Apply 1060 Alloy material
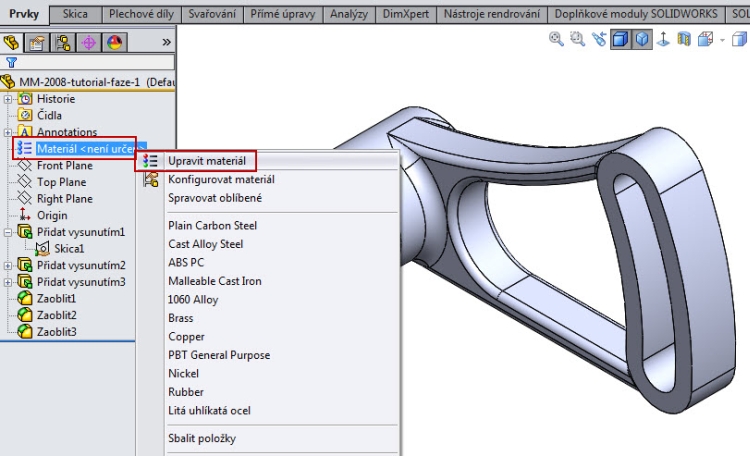750x456 pixels. click(x=193, y=300)
